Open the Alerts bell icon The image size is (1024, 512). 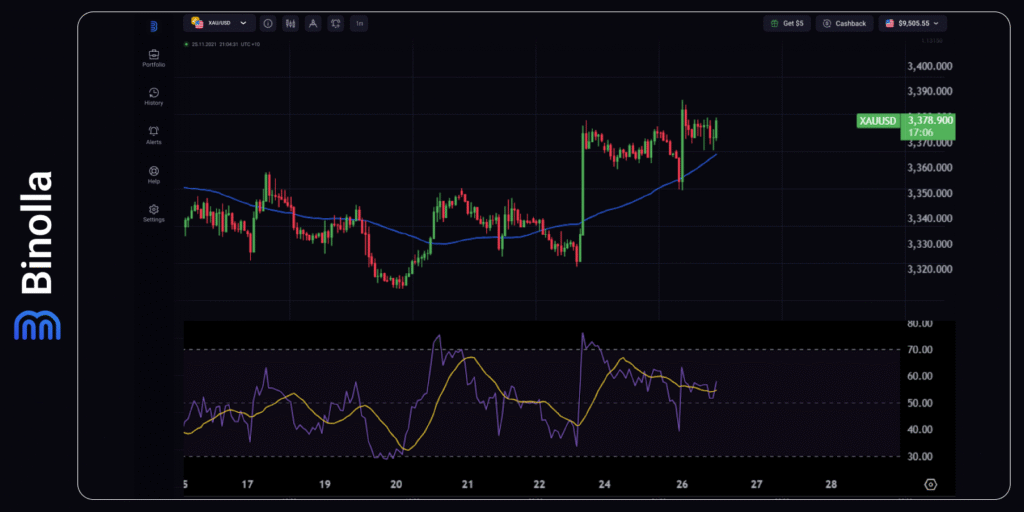154,133
